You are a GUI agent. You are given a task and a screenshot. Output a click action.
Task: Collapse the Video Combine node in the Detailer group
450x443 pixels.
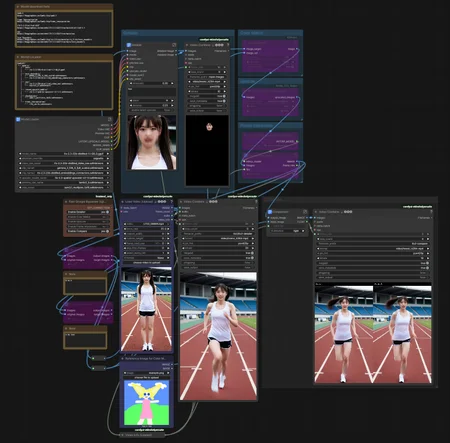point(187,45)
